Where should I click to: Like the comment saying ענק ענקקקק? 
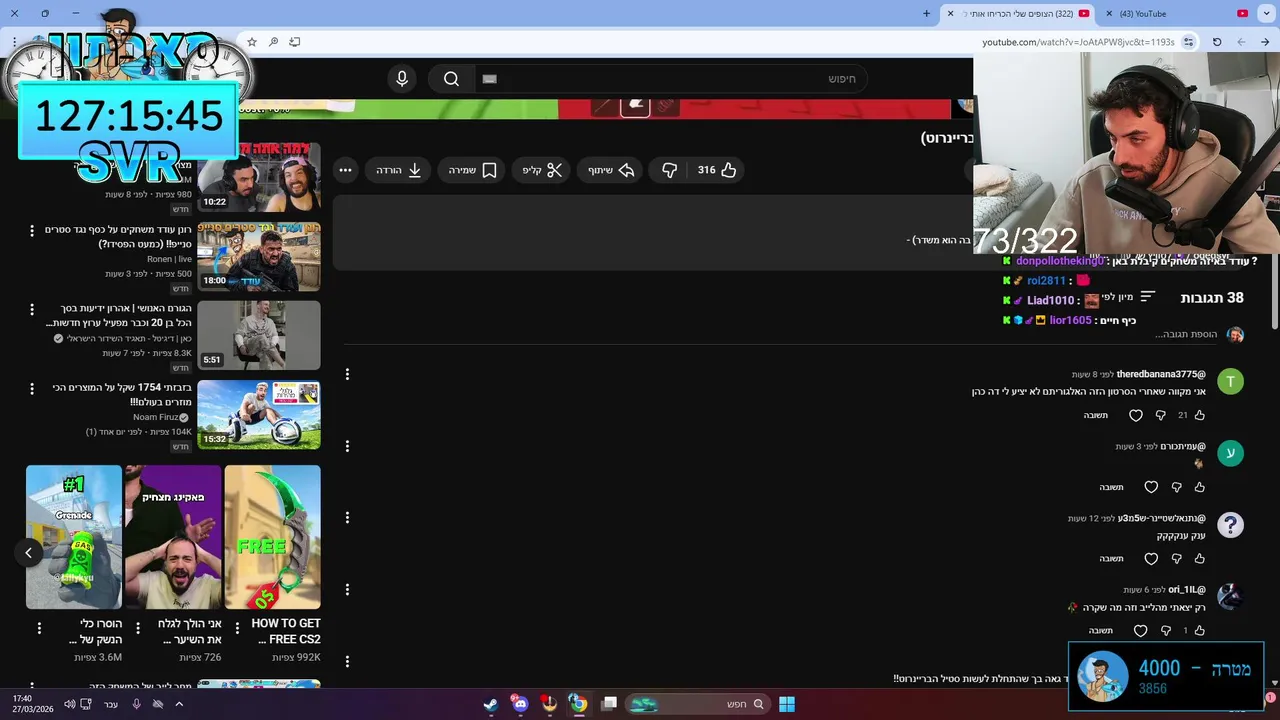(x=1200, y=559)
